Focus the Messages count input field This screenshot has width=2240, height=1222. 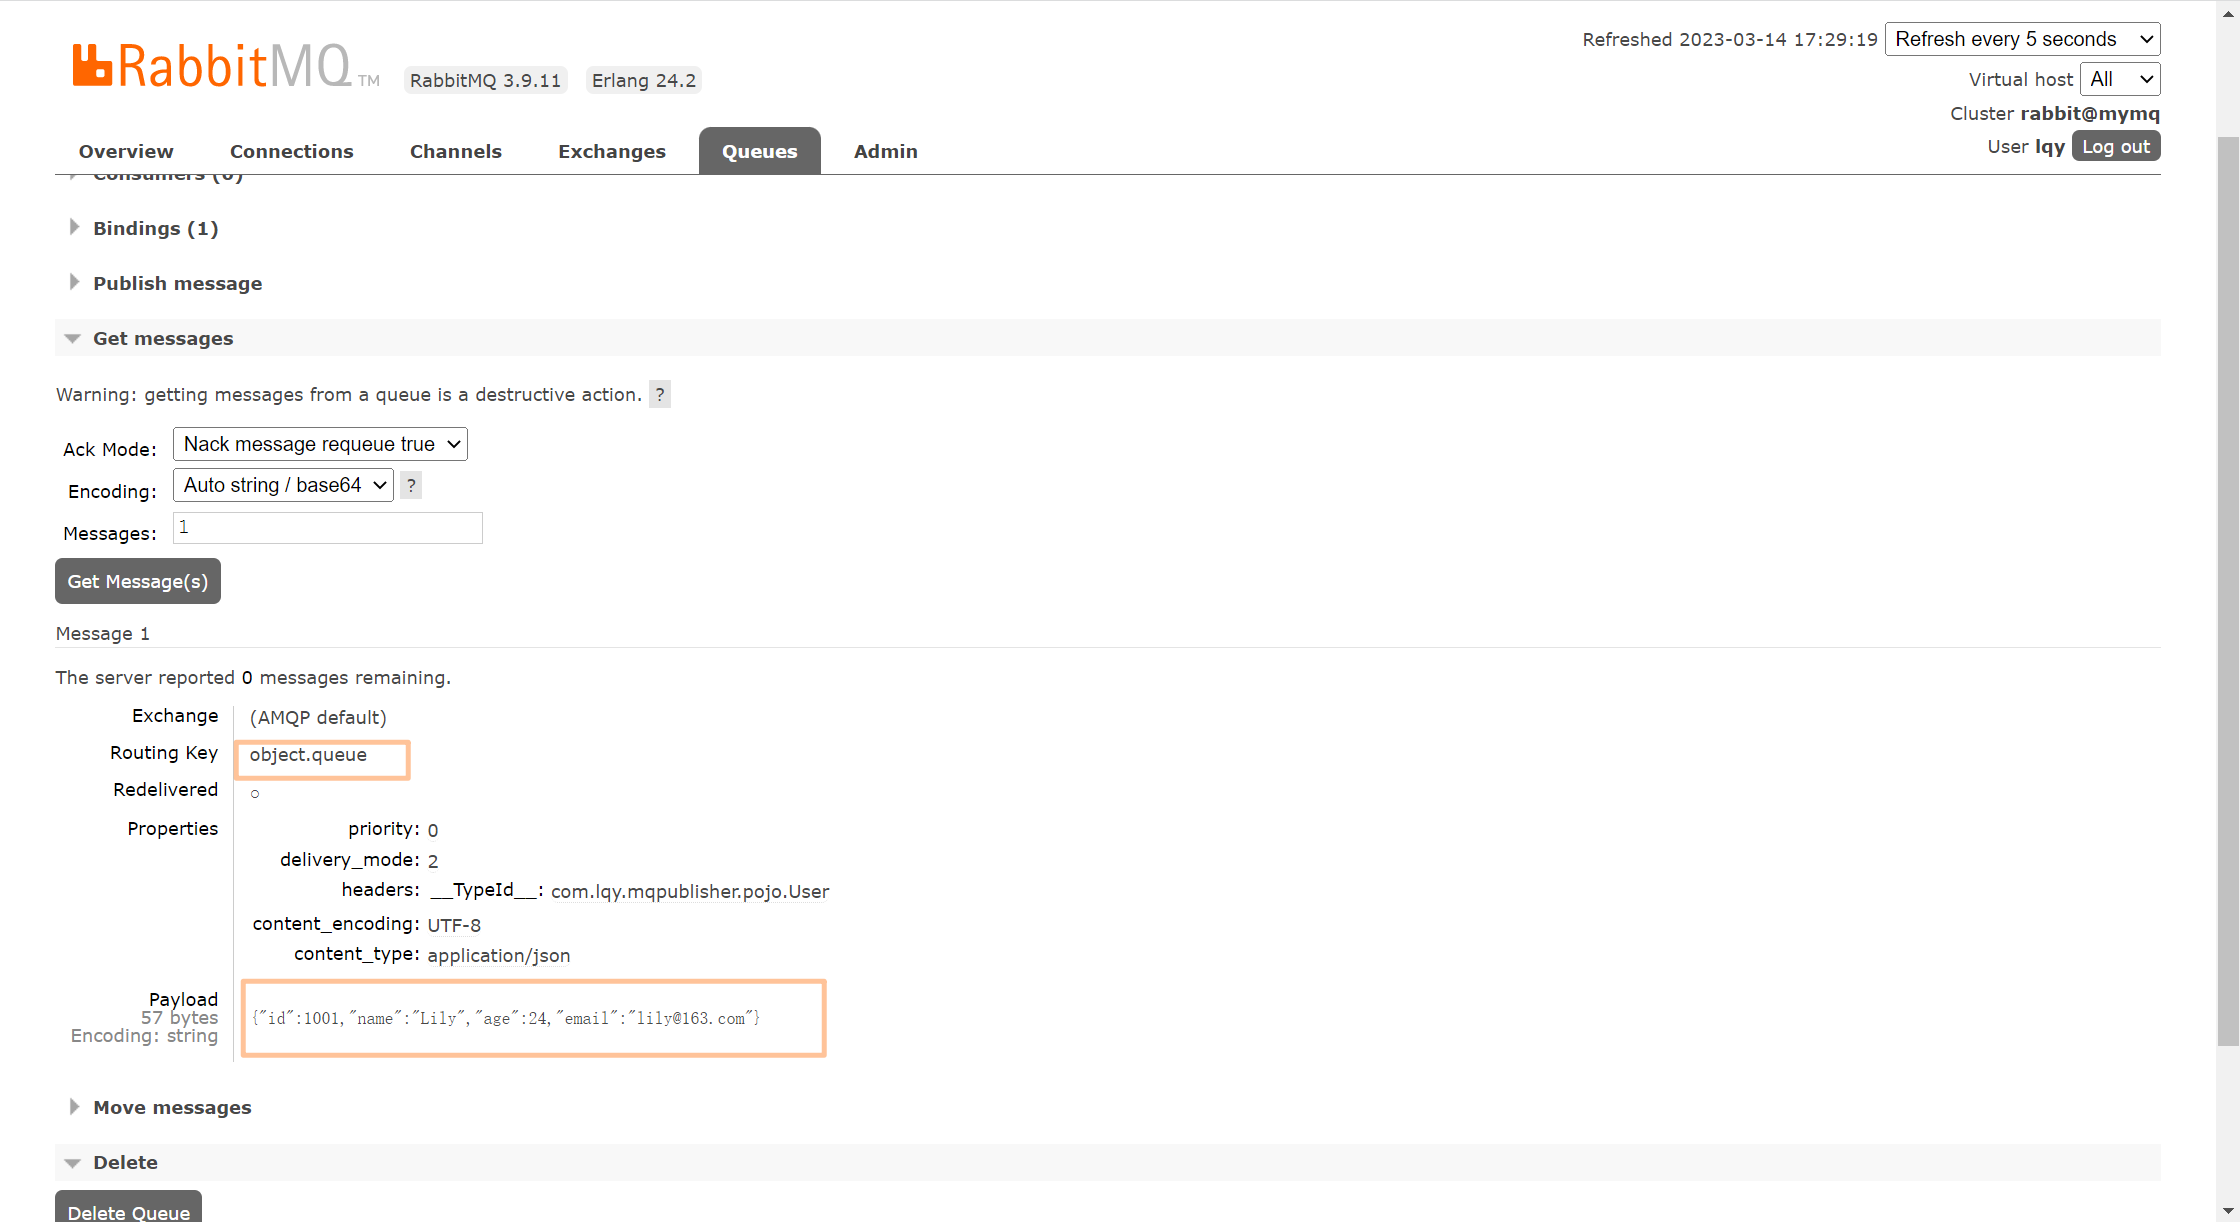pos(328,528)
